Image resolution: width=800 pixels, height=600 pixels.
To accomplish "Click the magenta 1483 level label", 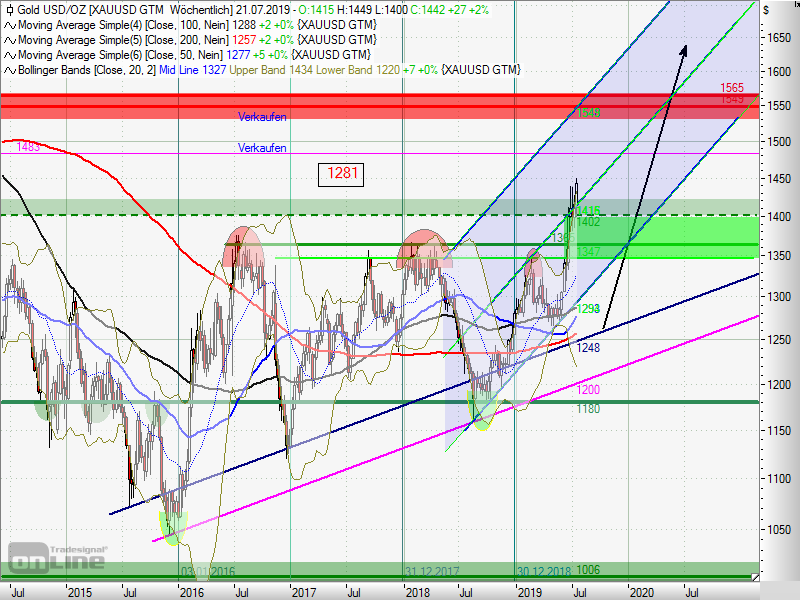I will [x=28, y=147].
